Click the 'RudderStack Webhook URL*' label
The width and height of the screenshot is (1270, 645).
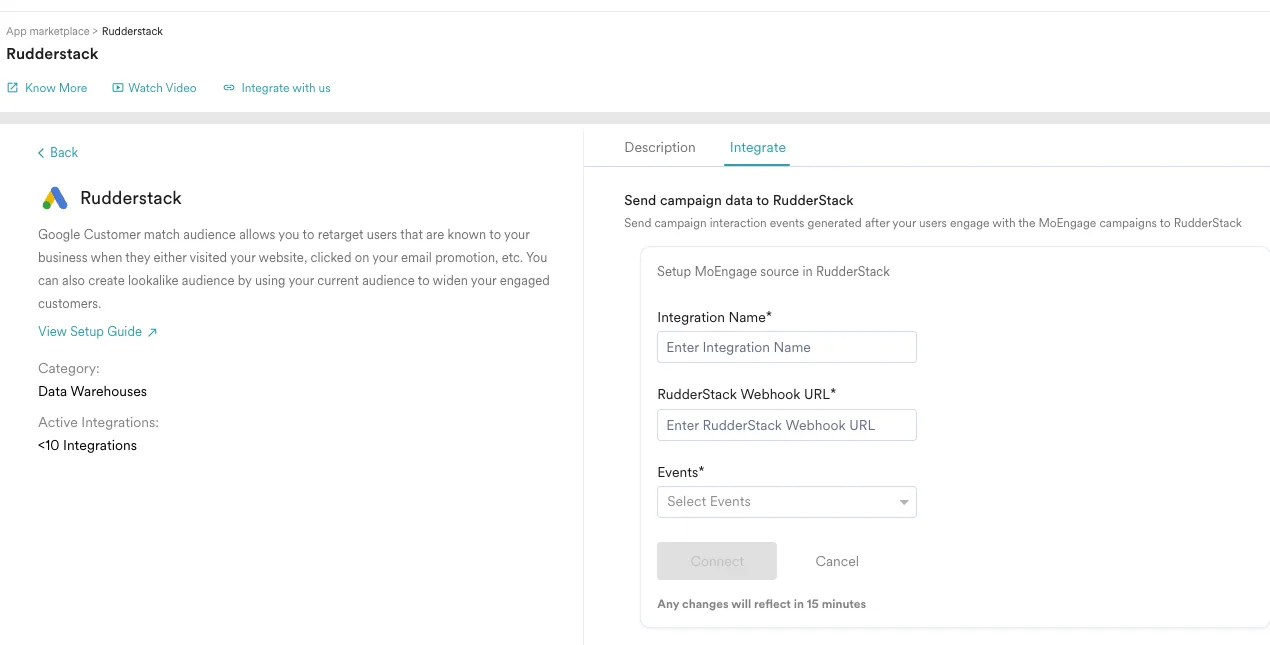746,394
